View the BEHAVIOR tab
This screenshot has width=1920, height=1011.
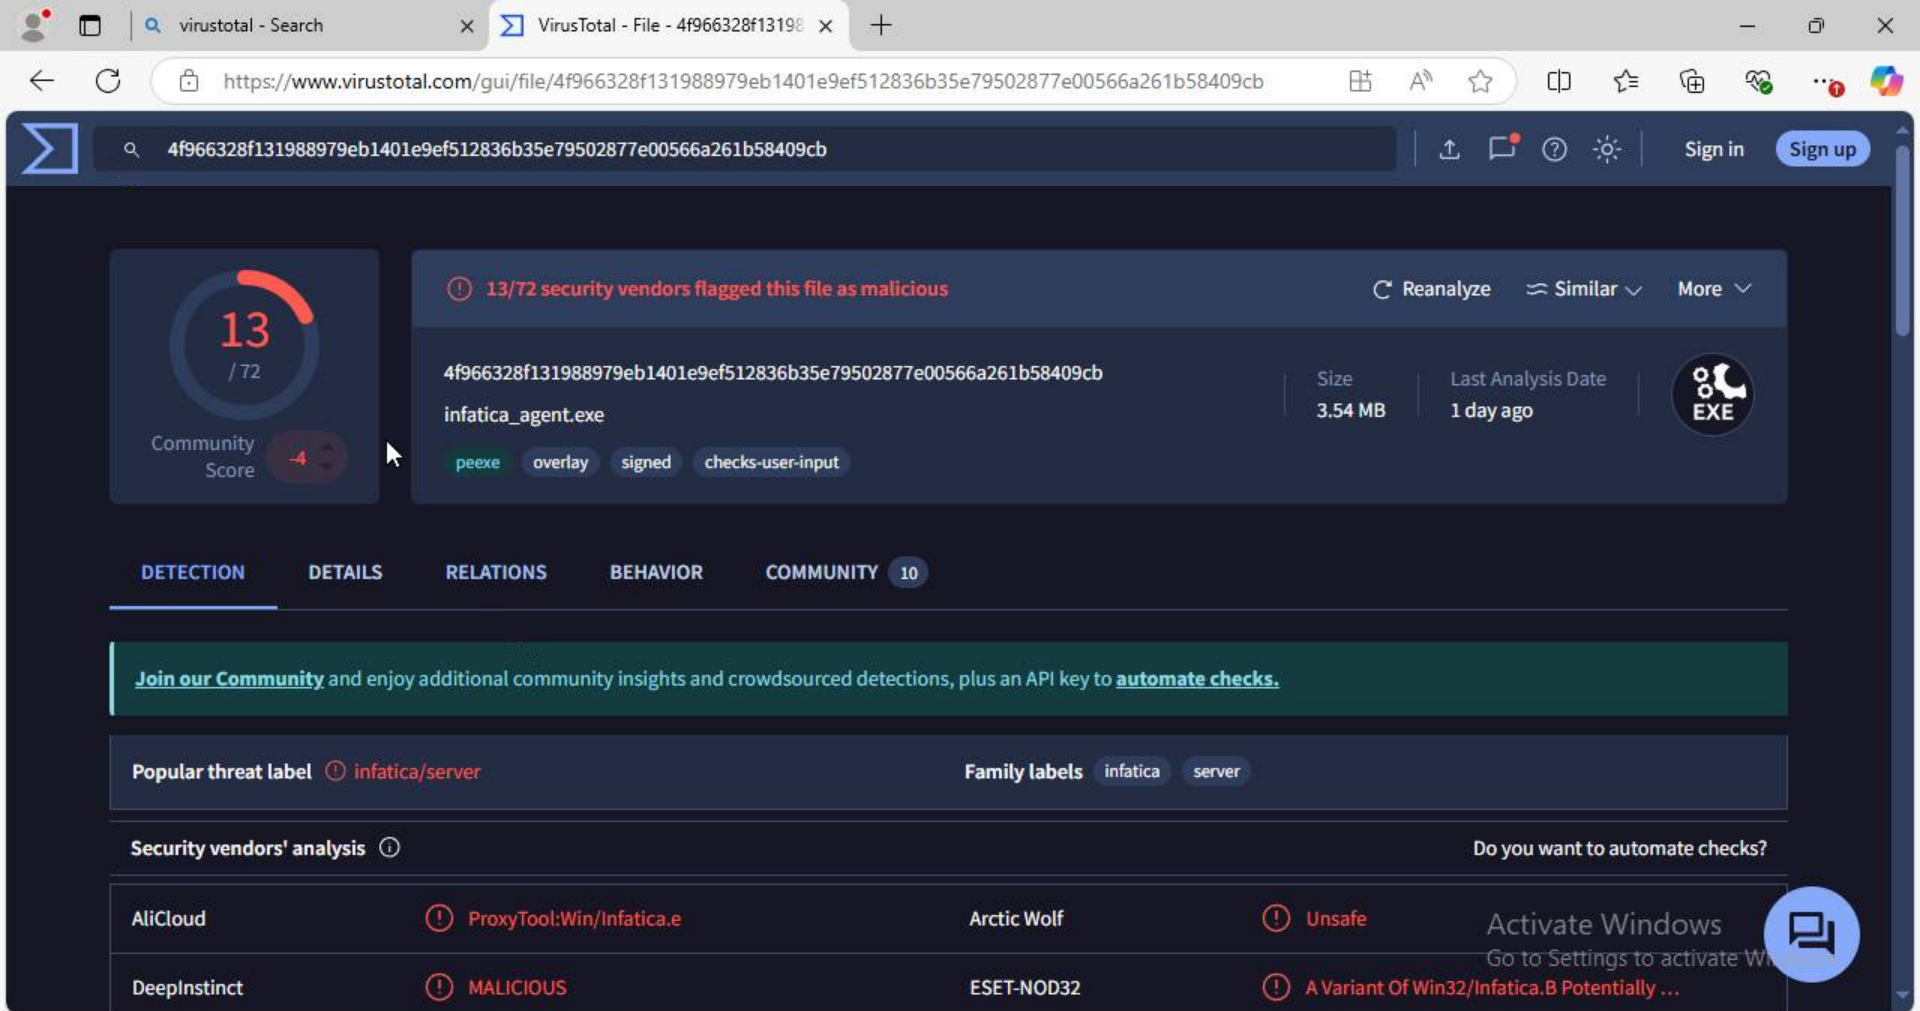click(x=656, y=572)
